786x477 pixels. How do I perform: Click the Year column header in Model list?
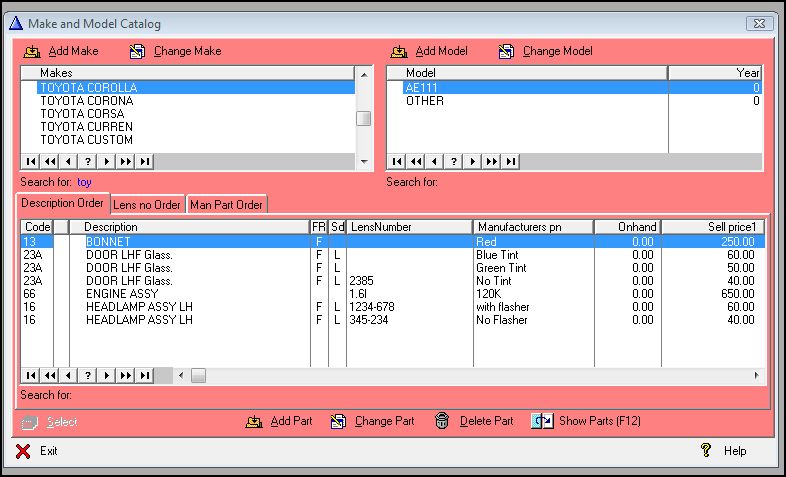[715, 73]
